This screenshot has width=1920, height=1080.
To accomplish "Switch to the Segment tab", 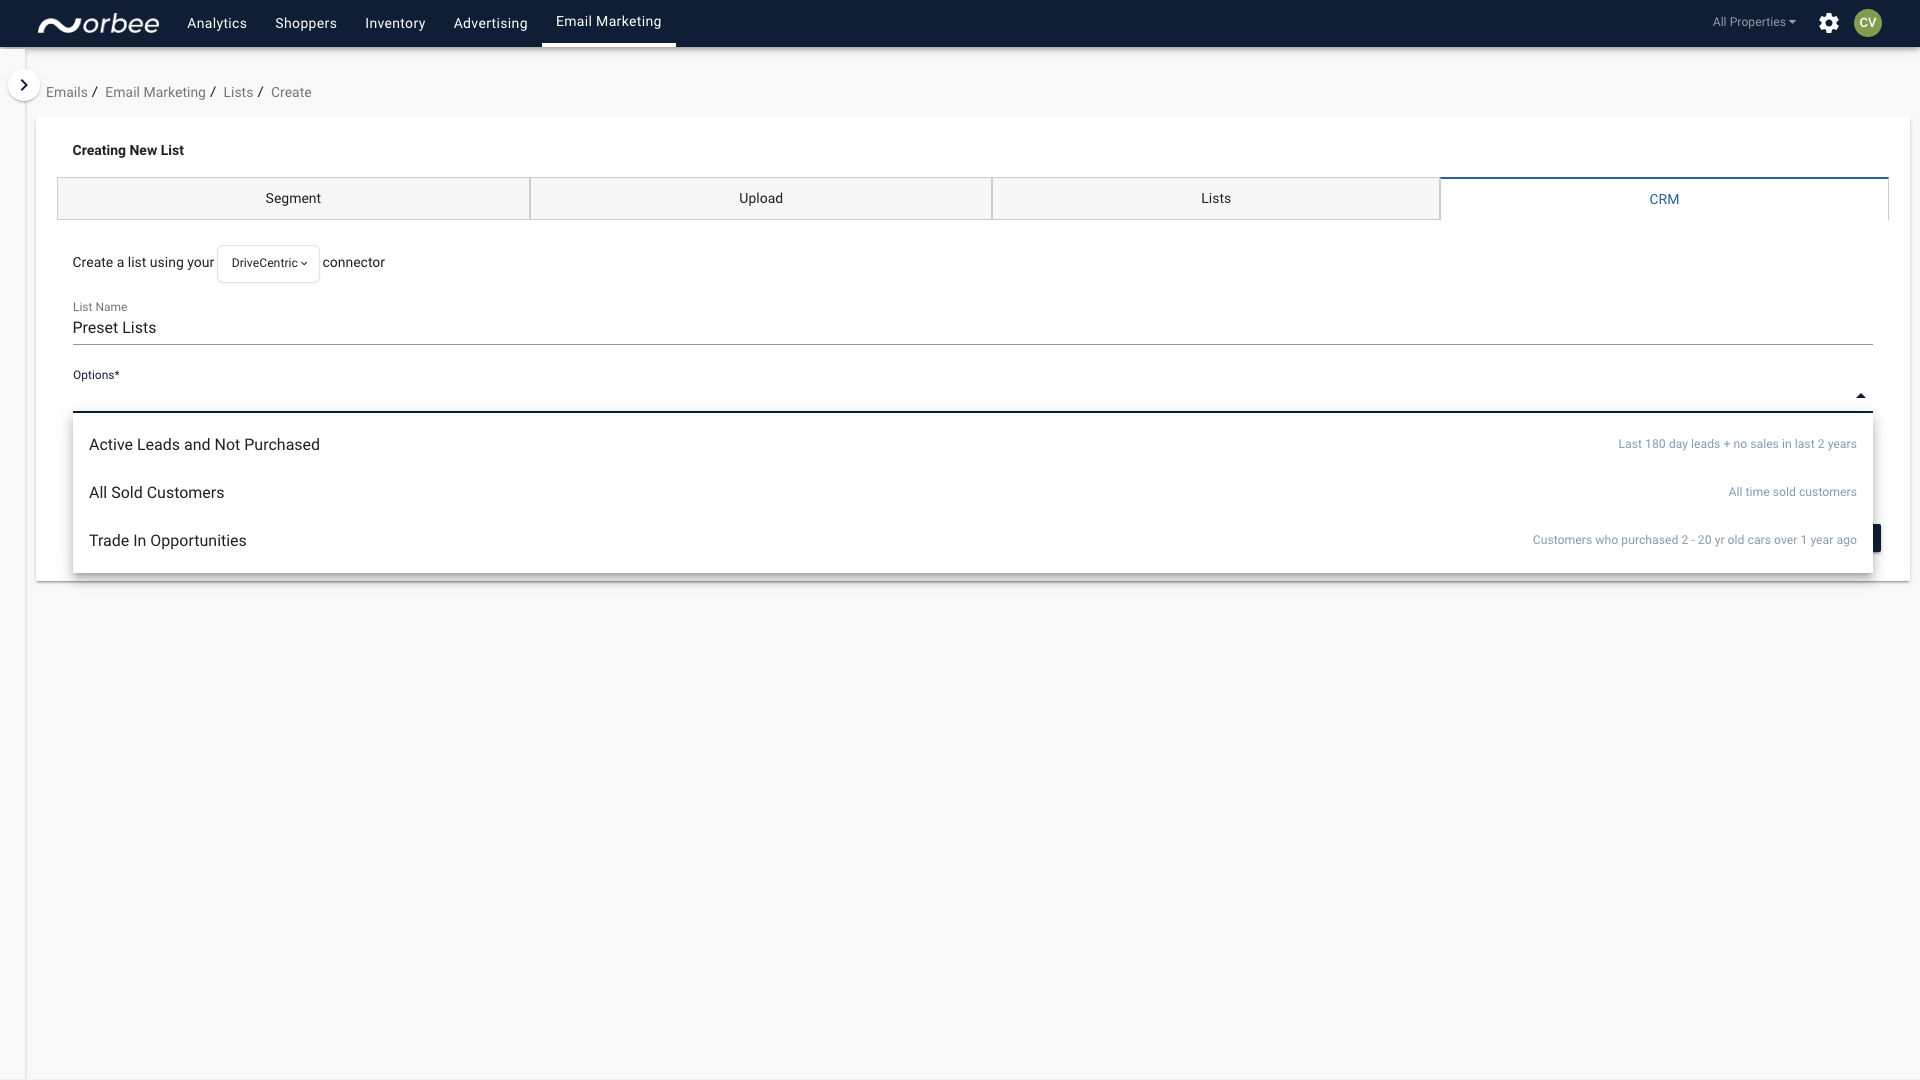I will (x=293, y=199).
